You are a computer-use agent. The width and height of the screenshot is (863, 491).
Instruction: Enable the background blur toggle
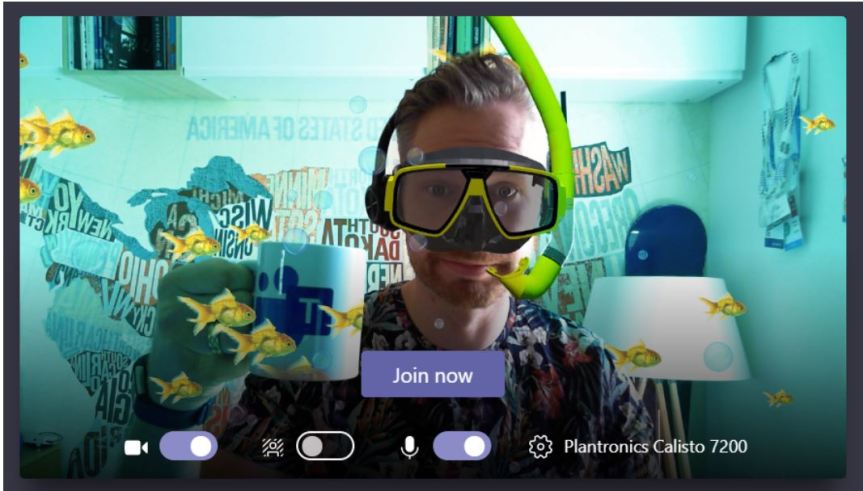click(x=325, y=447)
